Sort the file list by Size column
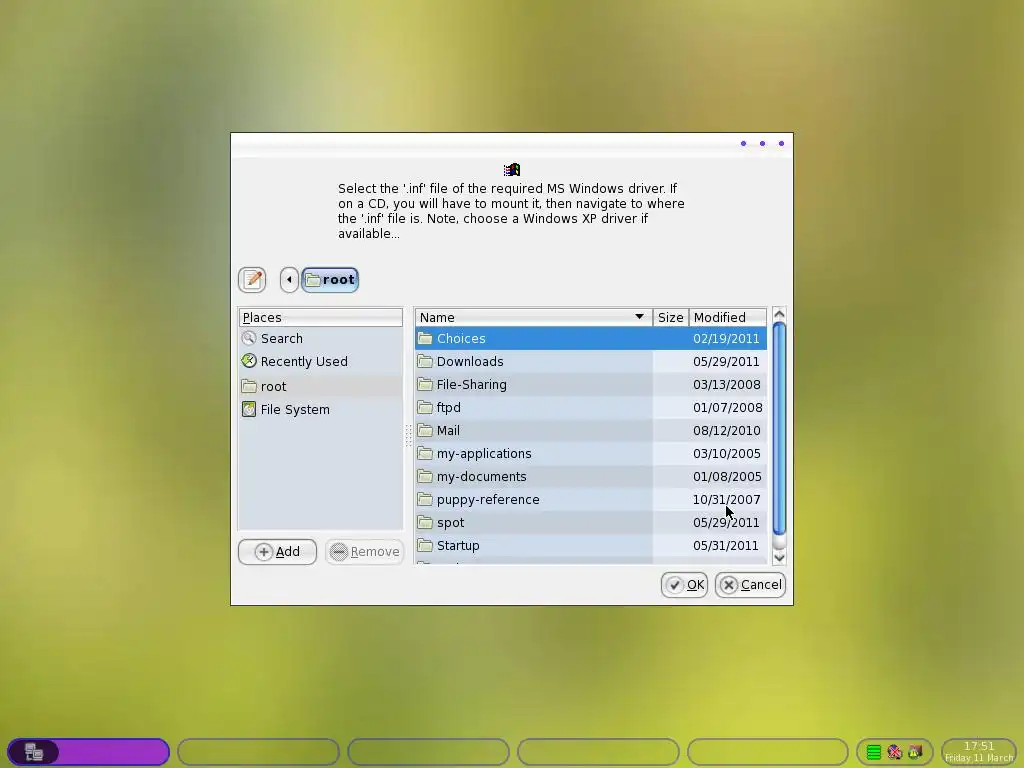 pos(671,317)
